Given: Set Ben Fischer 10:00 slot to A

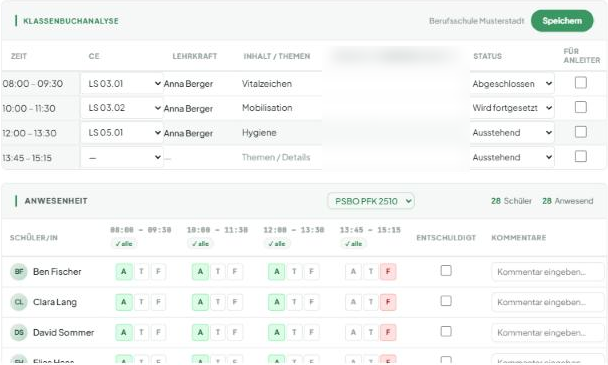Looking at the screenshot, I should pos(200,272).
